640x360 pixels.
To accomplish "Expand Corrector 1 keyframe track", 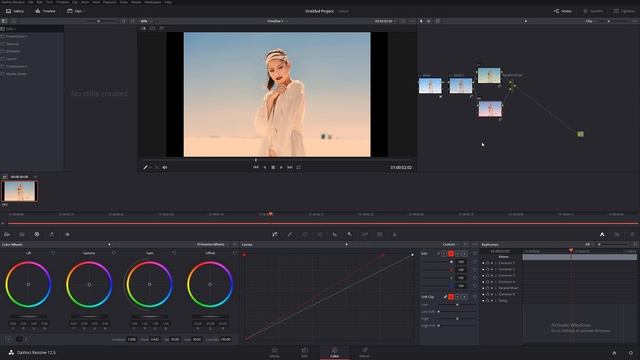I will click(x=496, y=263).
